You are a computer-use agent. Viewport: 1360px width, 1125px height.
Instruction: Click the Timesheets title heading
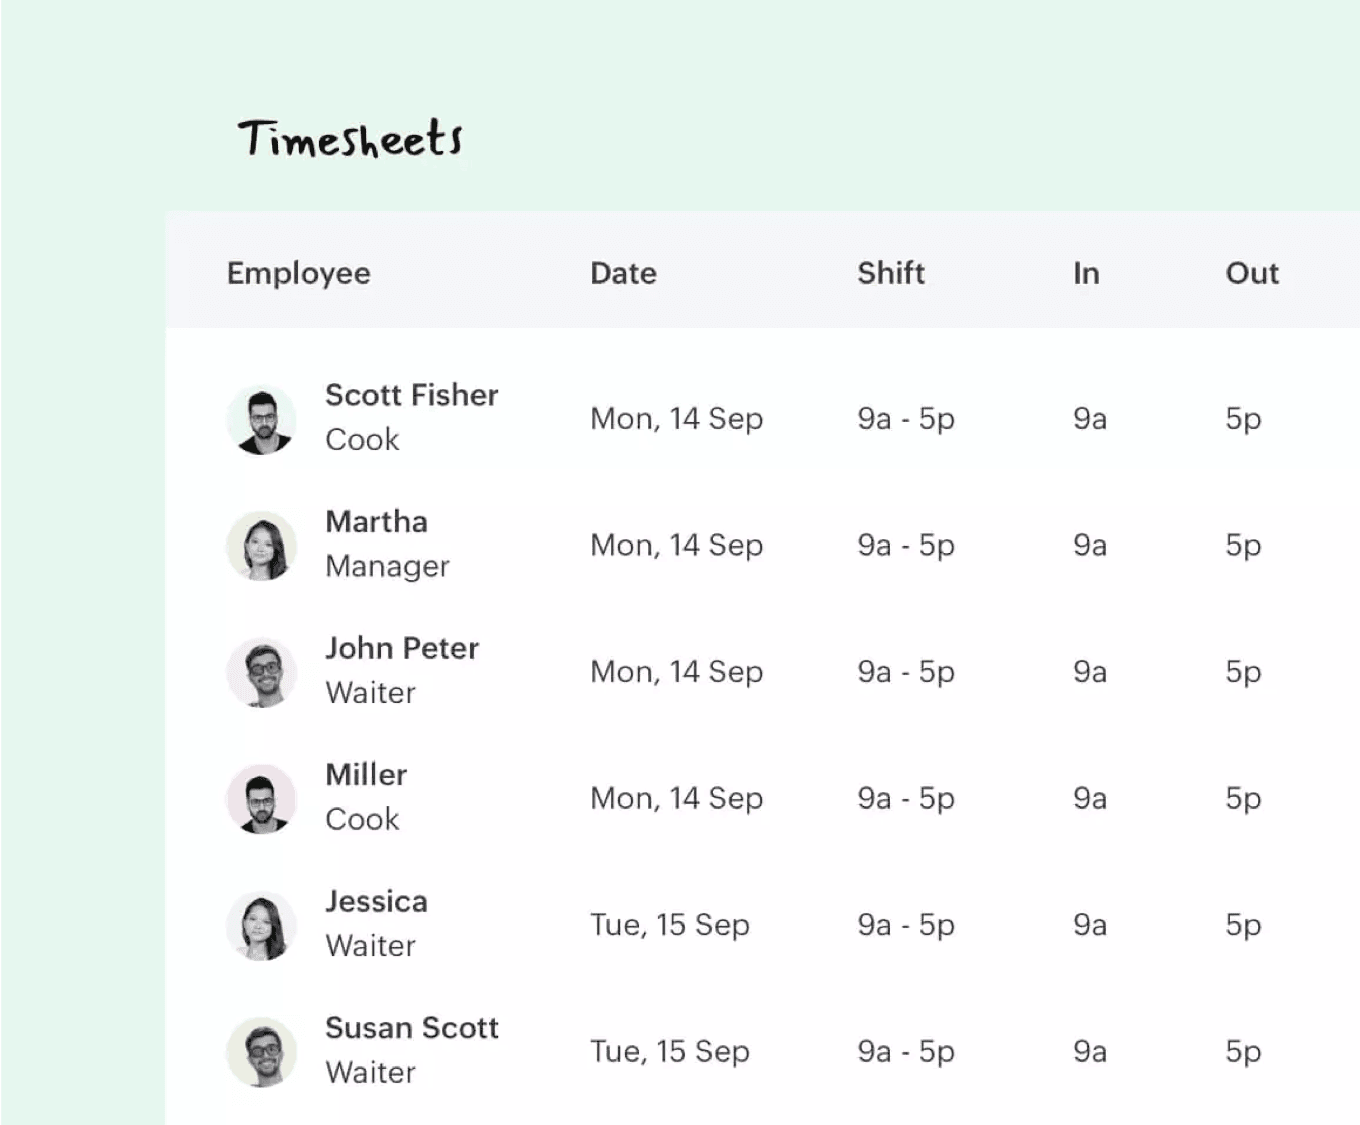tap(350, 138)
